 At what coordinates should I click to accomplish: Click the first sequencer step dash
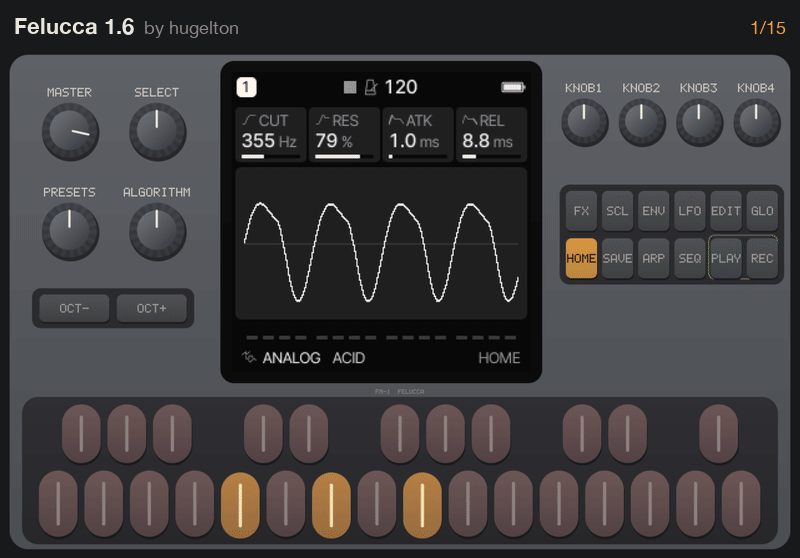pos(252,337)
